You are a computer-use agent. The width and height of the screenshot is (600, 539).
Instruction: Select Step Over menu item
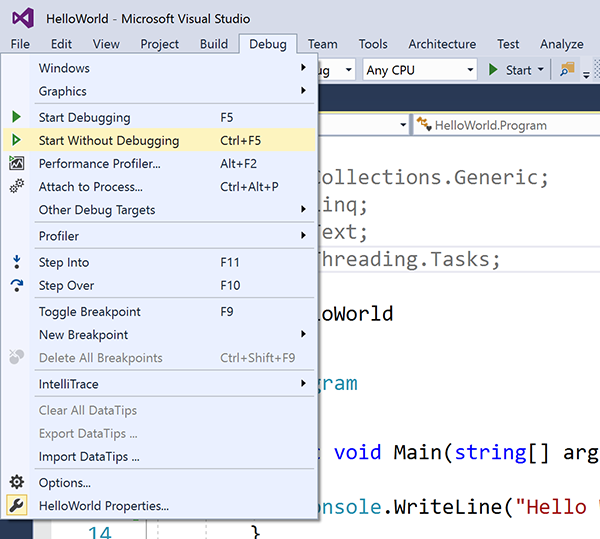coord(159,285)
